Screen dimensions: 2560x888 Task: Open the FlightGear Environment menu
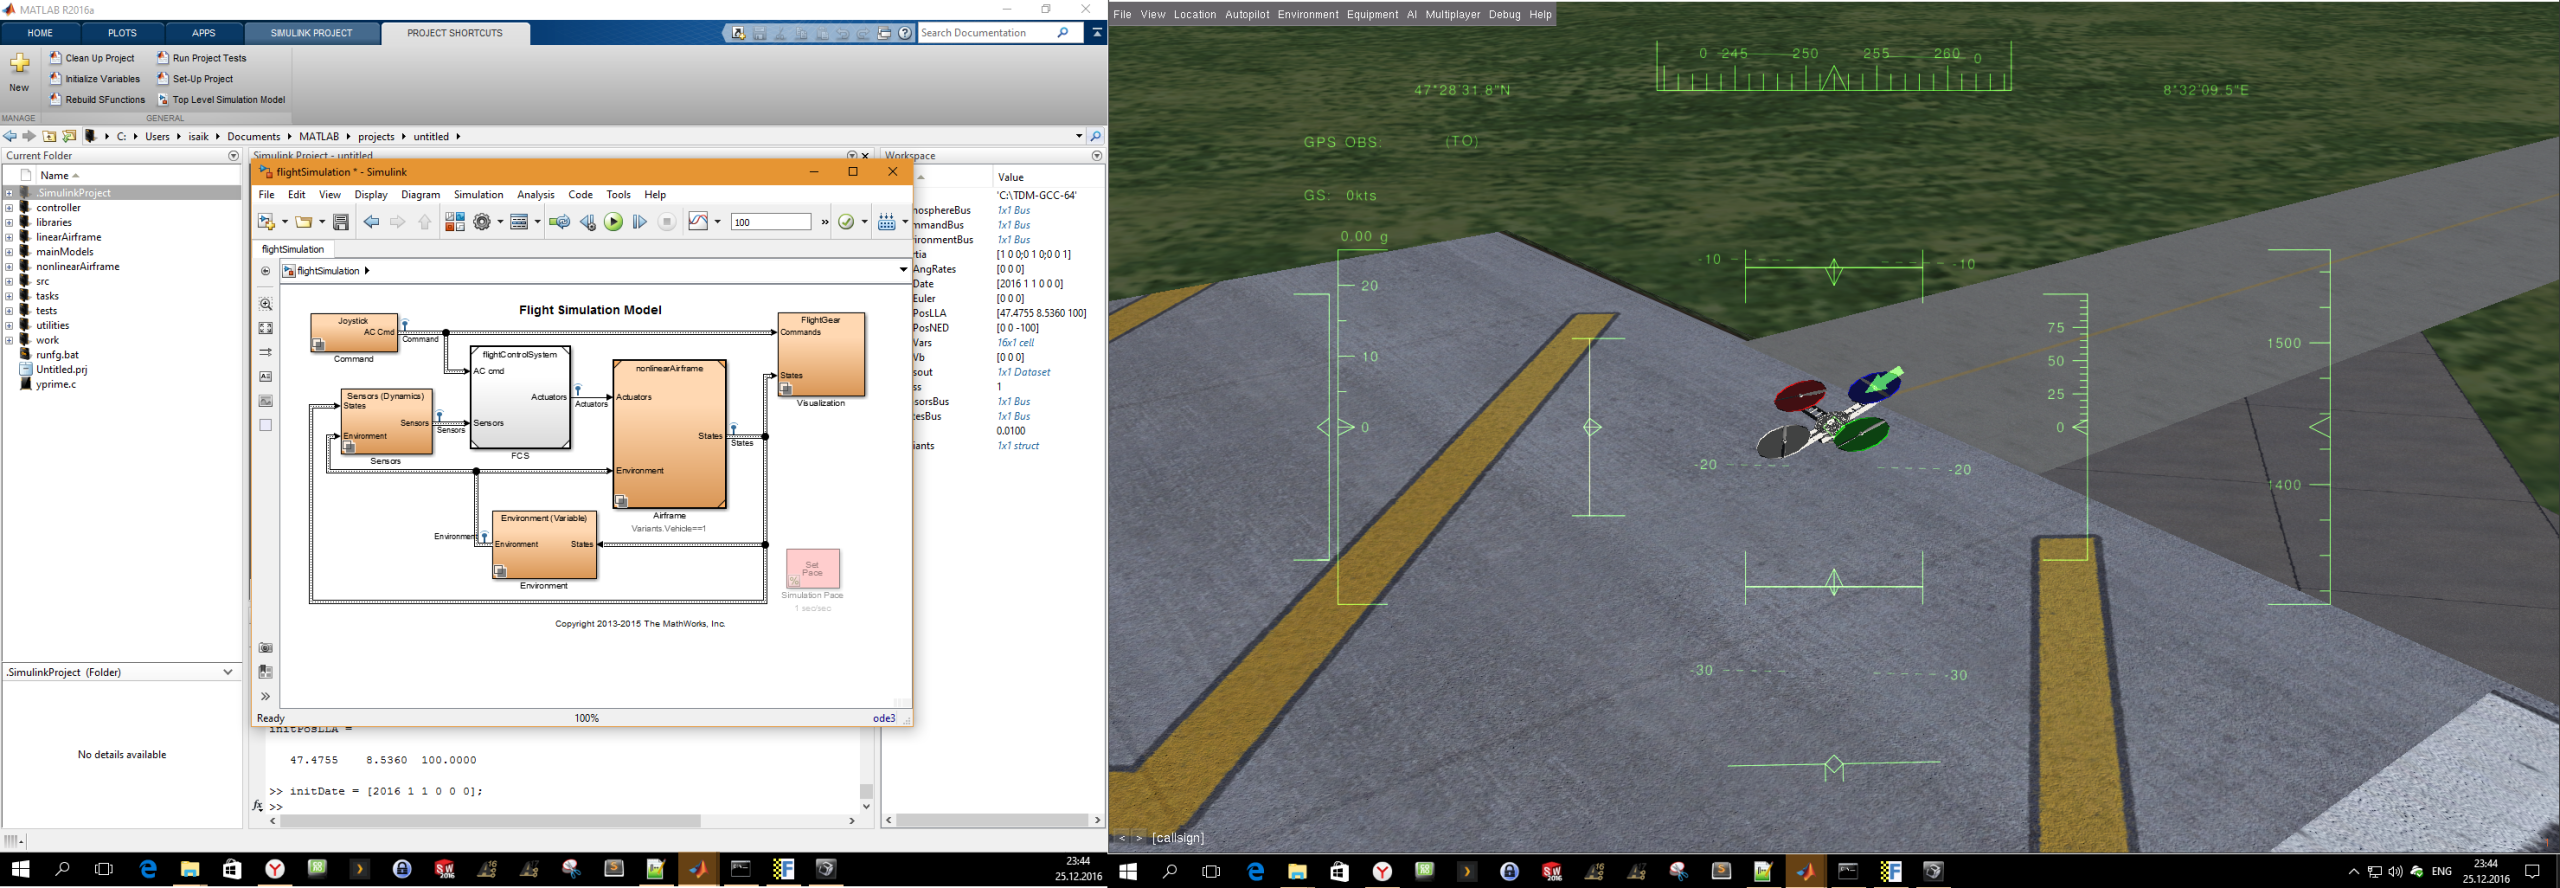pyautogui.click(x=1308, y=15)
